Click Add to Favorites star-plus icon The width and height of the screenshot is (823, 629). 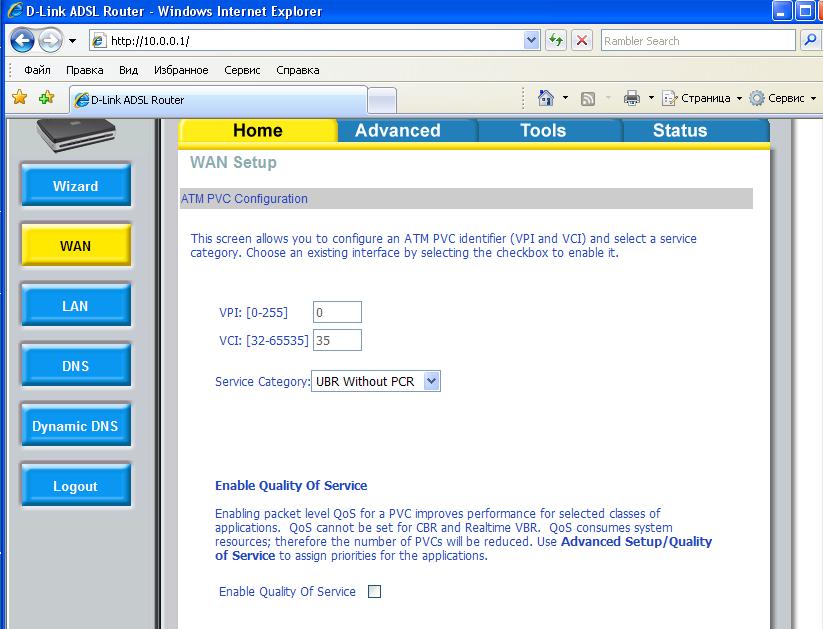click(x=47, y=98)
